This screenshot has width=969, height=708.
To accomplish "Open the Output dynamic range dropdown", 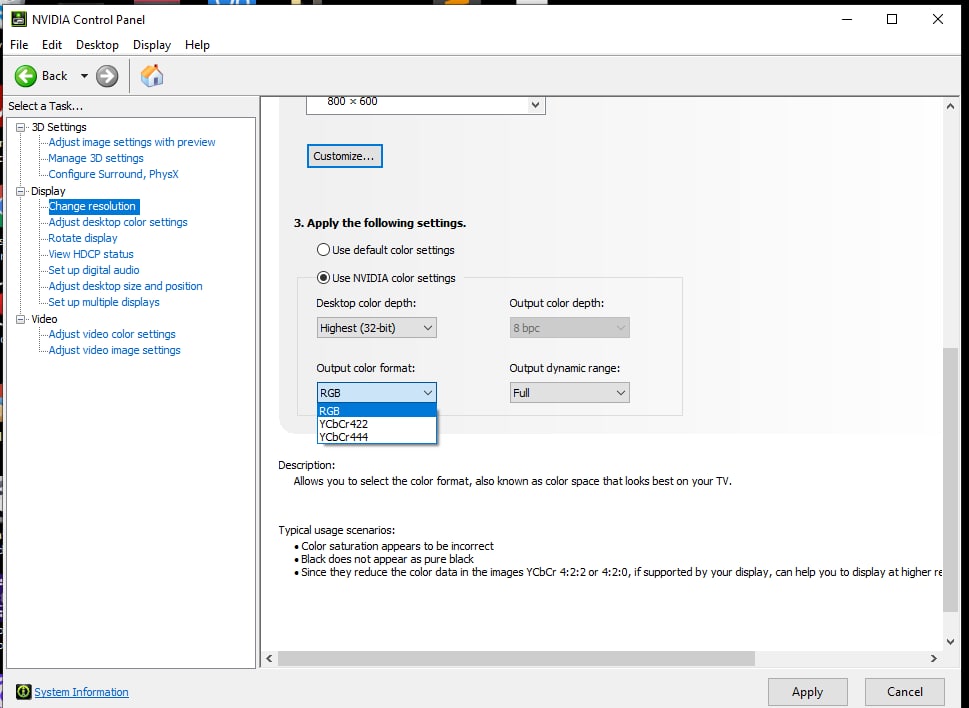I will [569, 392].
